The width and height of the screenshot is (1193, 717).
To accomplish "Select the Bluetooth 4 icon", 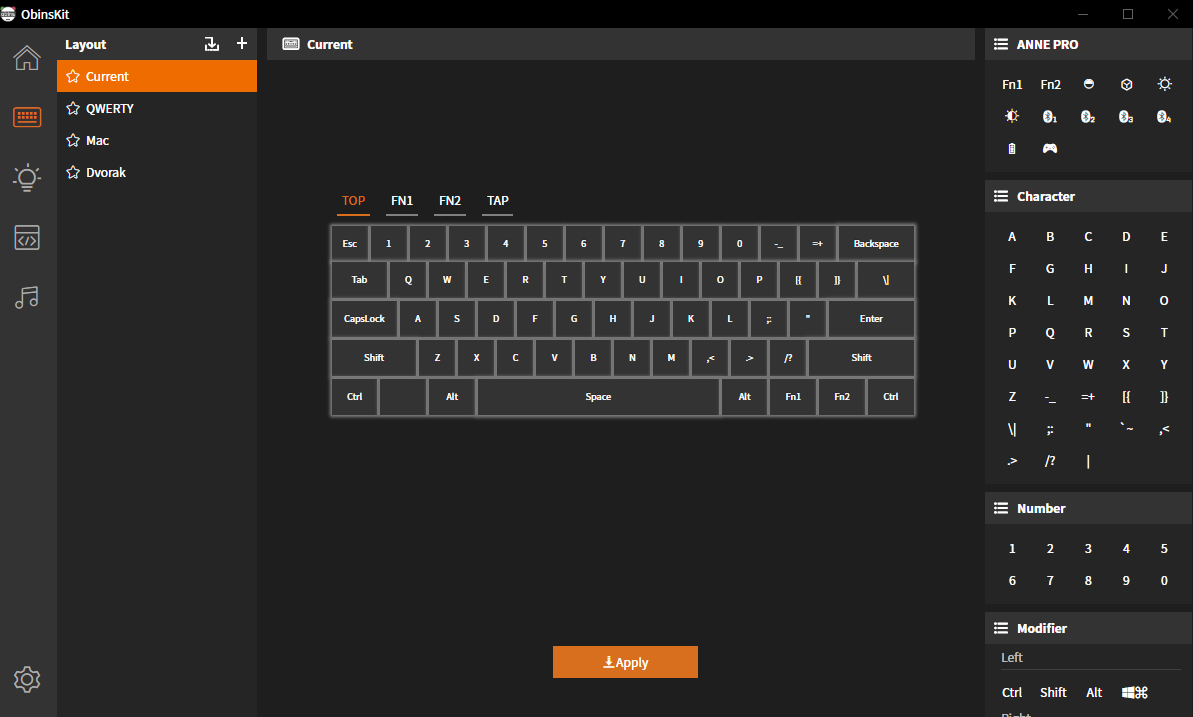I will pyautogui.click(x=1164, y=116).
